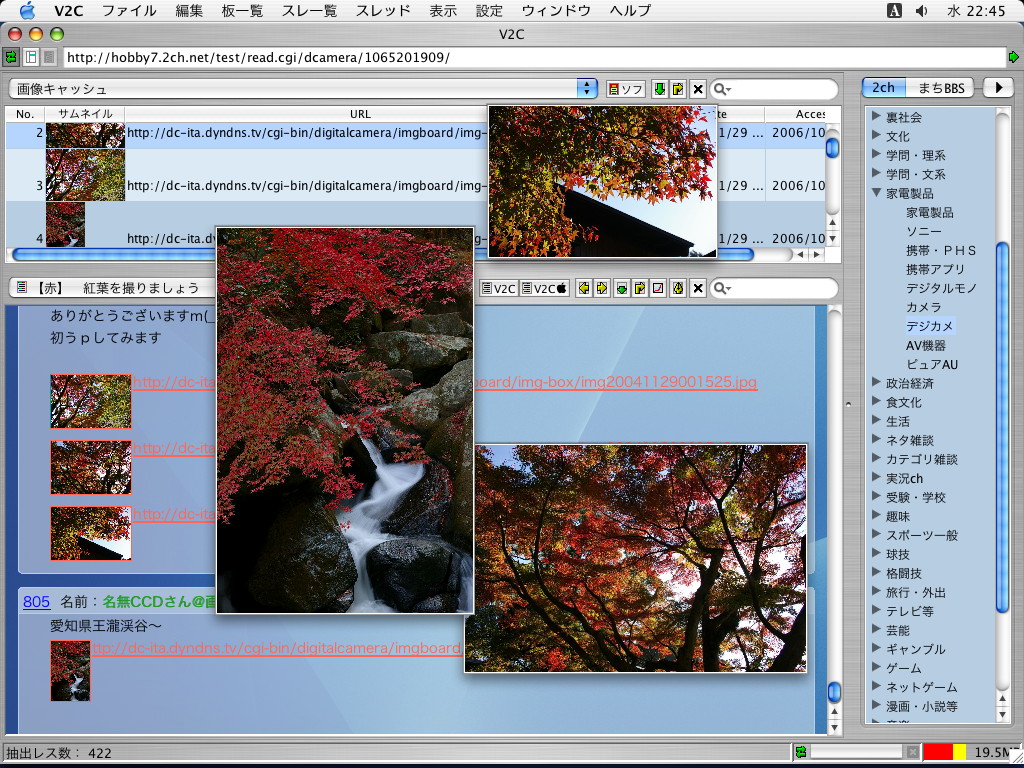Viewport: 1024px width, 768px height.
Task: Click the V2C button in thread toolbar
Action: [498, 289]
